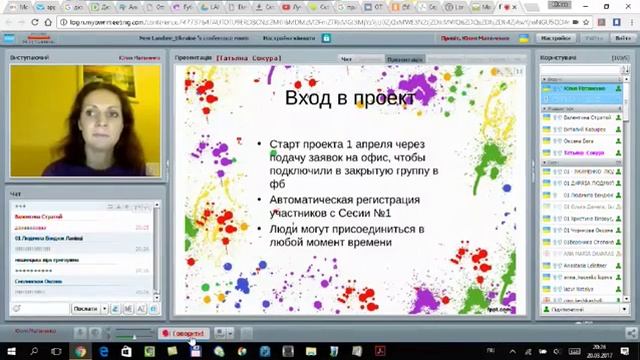This screenshot has height=360, width=640.
Task: Click the share icon at bottom-right of app
Action: (x=631, y=333)
